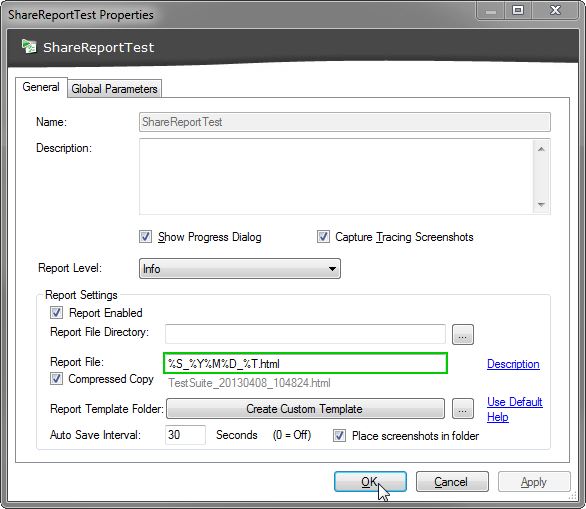Toggle the Show Progress Dialog checkbox

point(145,237)
